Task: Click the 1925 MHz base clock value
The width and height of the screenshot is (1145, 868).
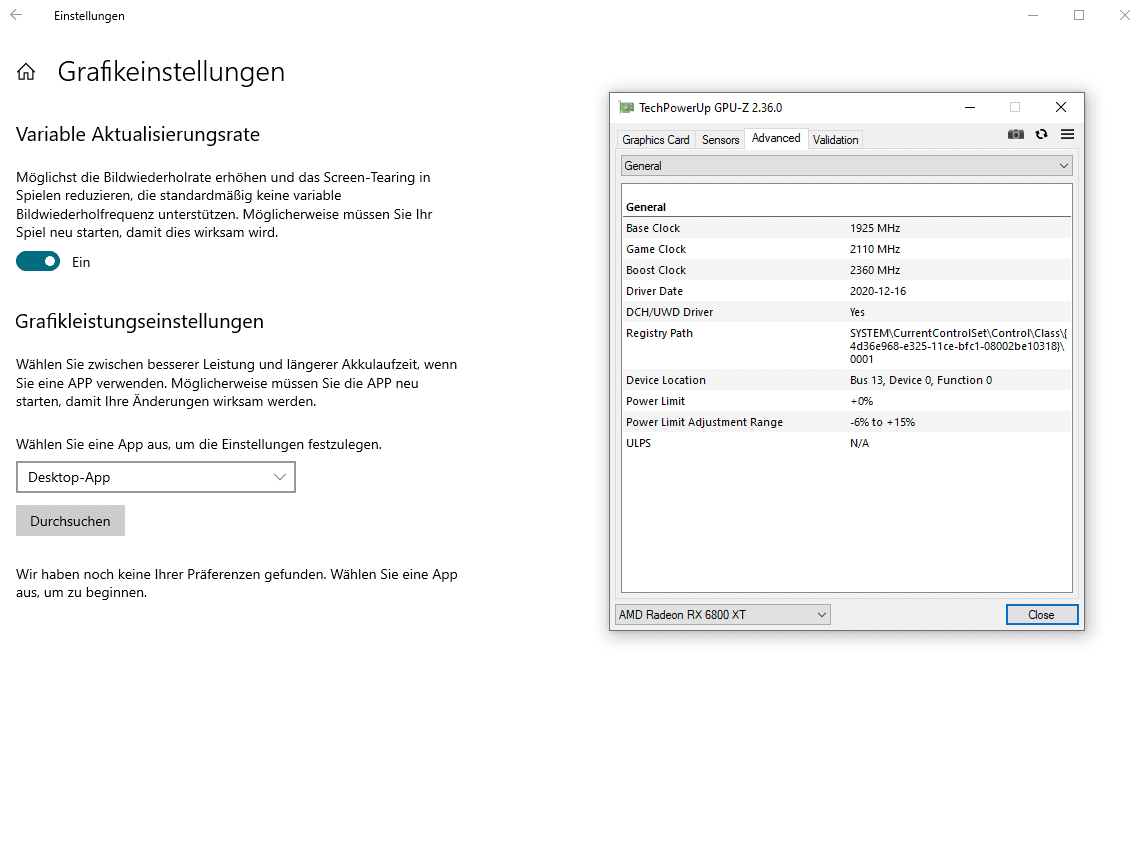Action: [x=875, y=228]
